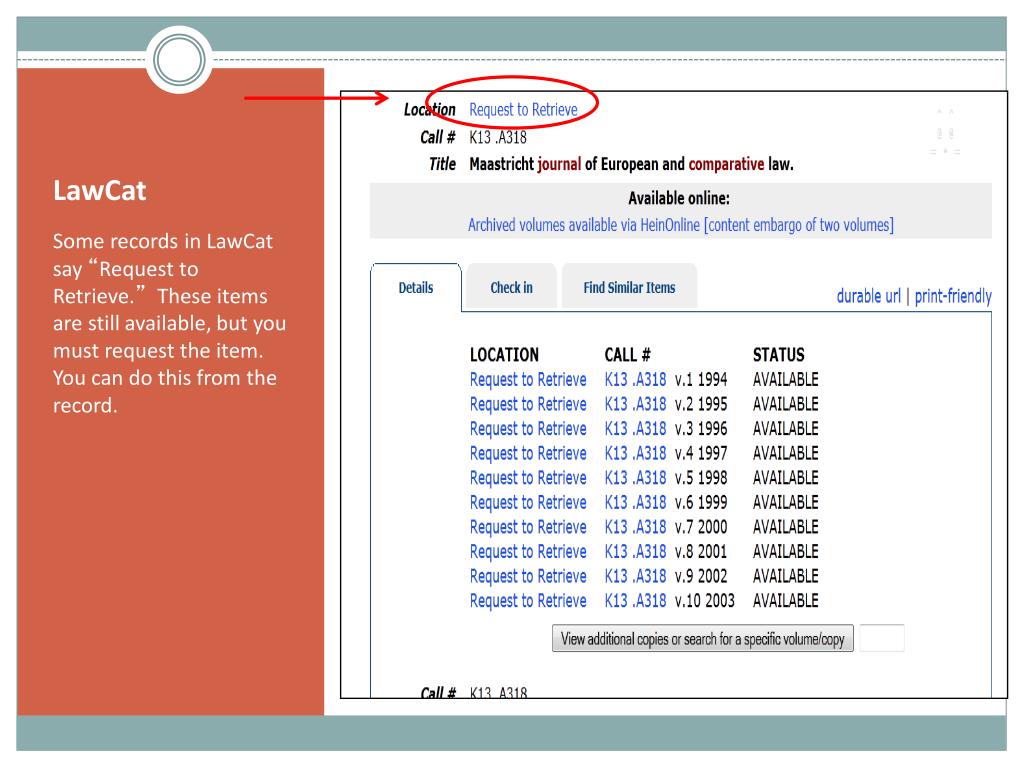Click the durable url link

click(868, 296)
